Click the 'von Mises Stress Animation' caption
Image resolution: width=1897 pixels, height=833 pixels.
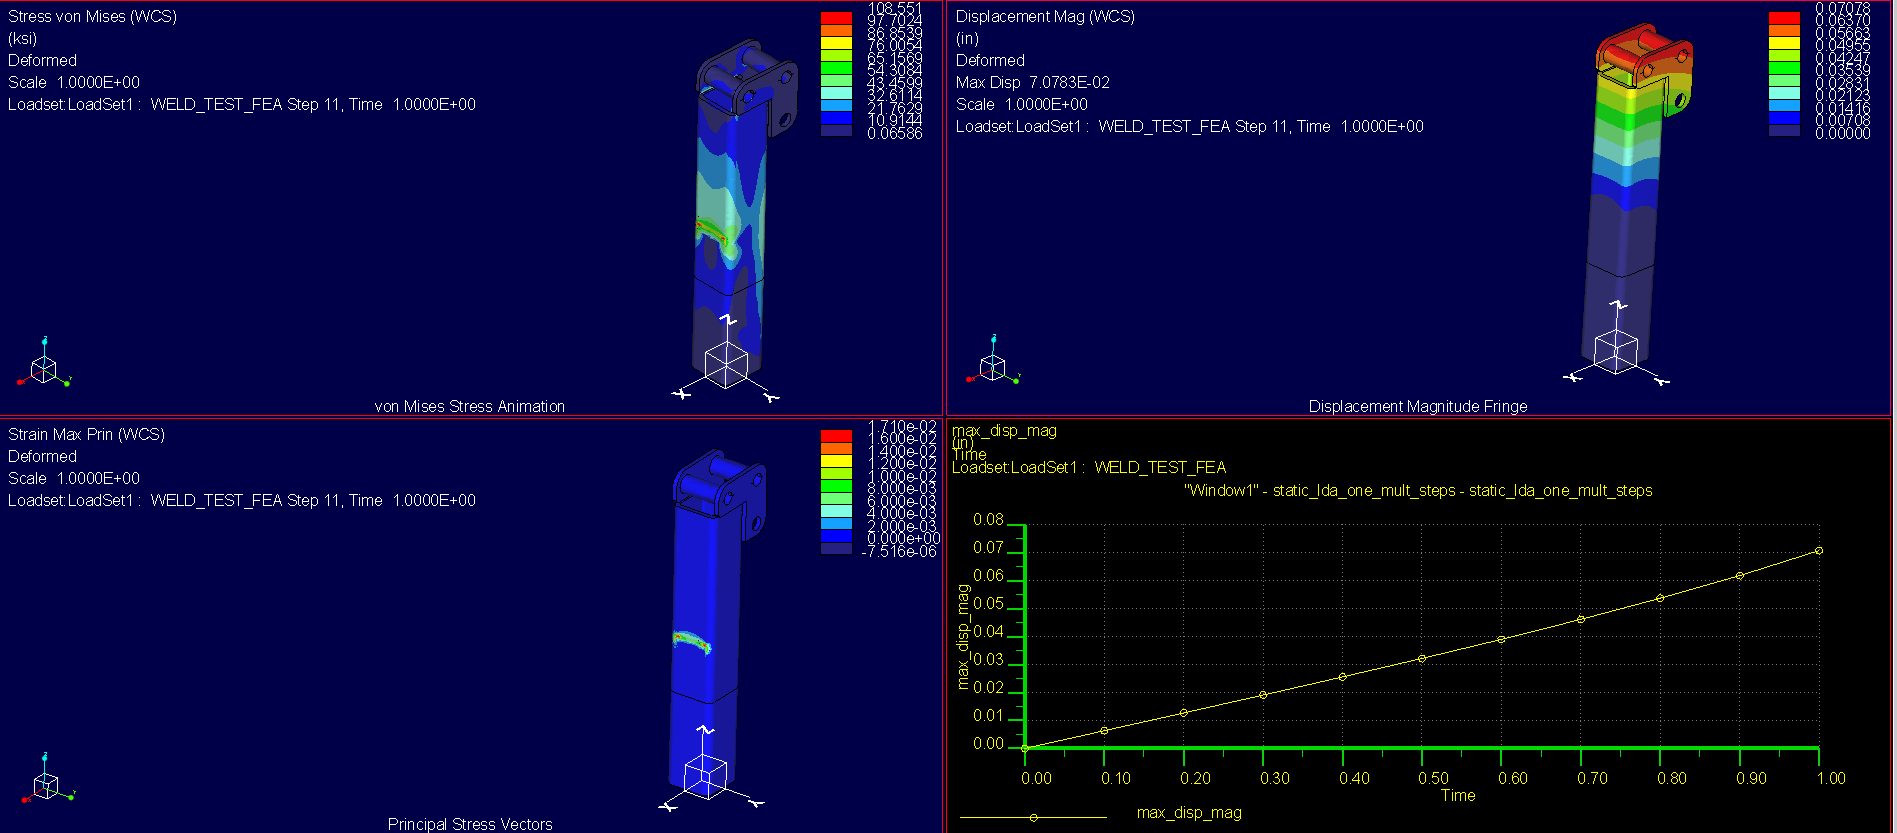(x=469, y=406)
